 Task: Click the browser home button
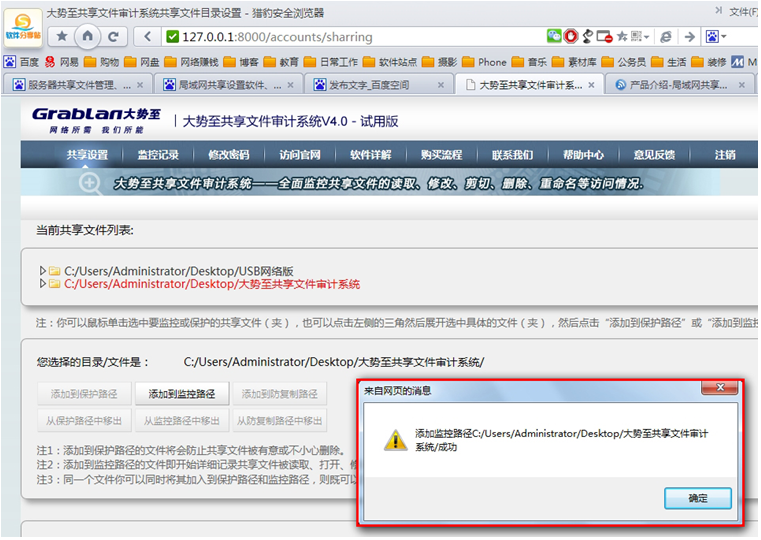(88, 36)
